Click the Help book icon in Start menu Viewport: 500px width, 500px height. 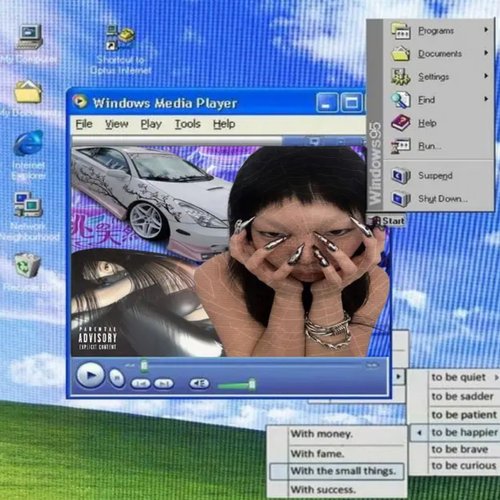[400, 123]
